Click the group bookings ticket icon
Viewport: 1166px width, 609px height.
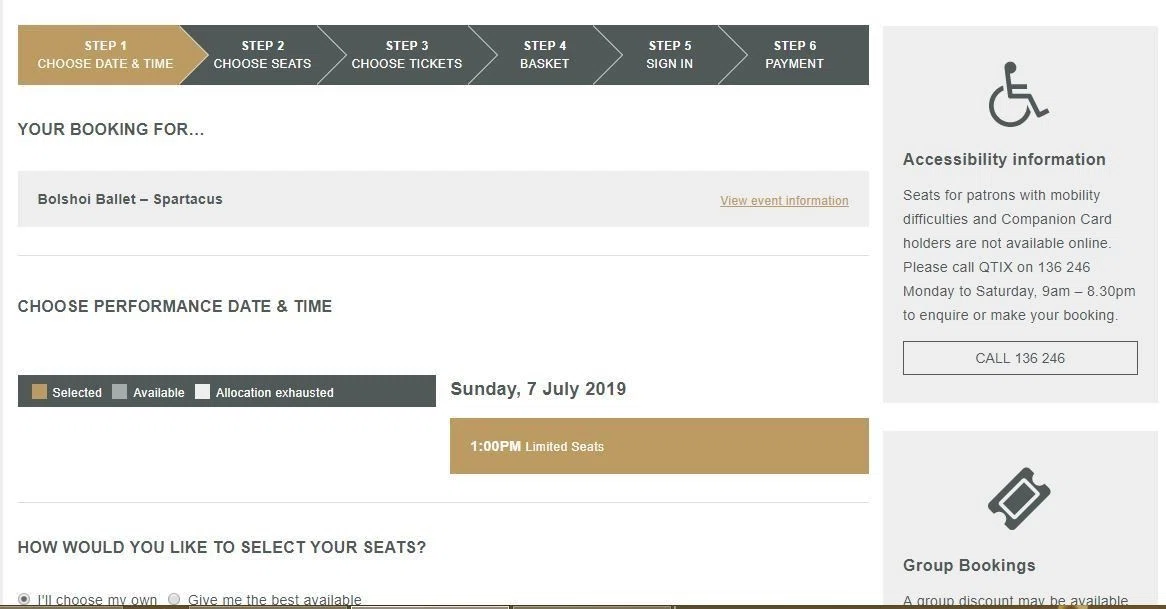tap(1019, 498)
